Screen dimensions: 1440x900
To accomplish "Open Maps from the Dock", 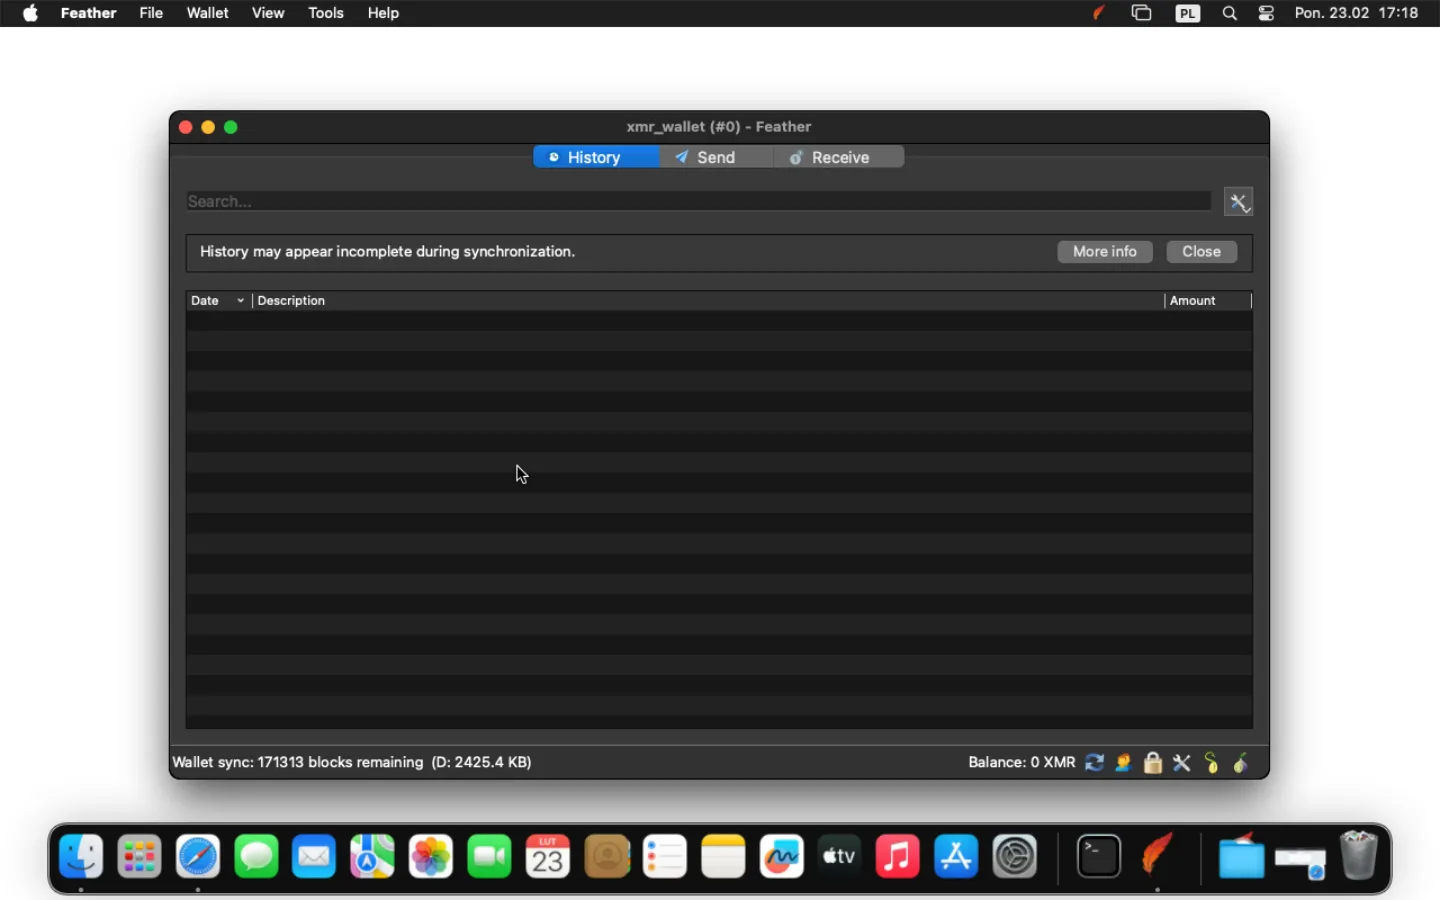I will (373, 857).
